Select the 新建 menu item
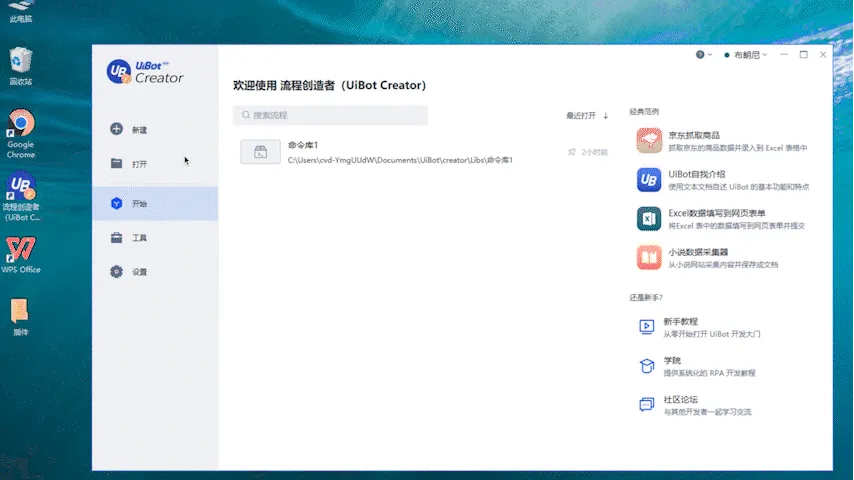854x480 pixels. [155, 130]
